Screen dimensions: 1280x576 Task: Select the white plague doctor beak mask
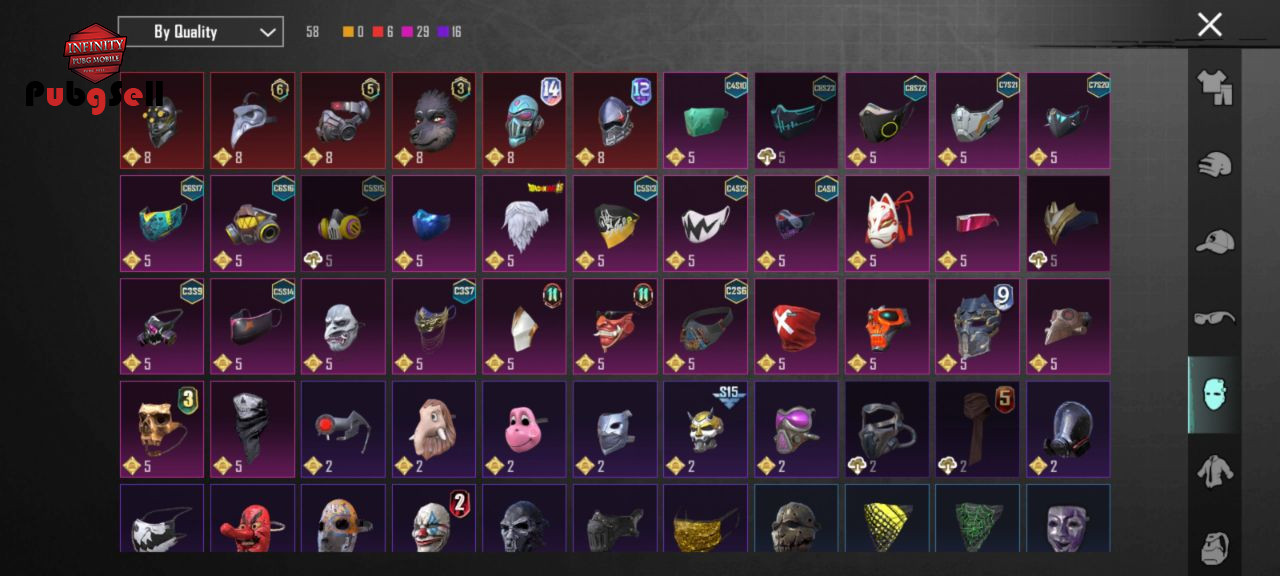click(252, 120)
